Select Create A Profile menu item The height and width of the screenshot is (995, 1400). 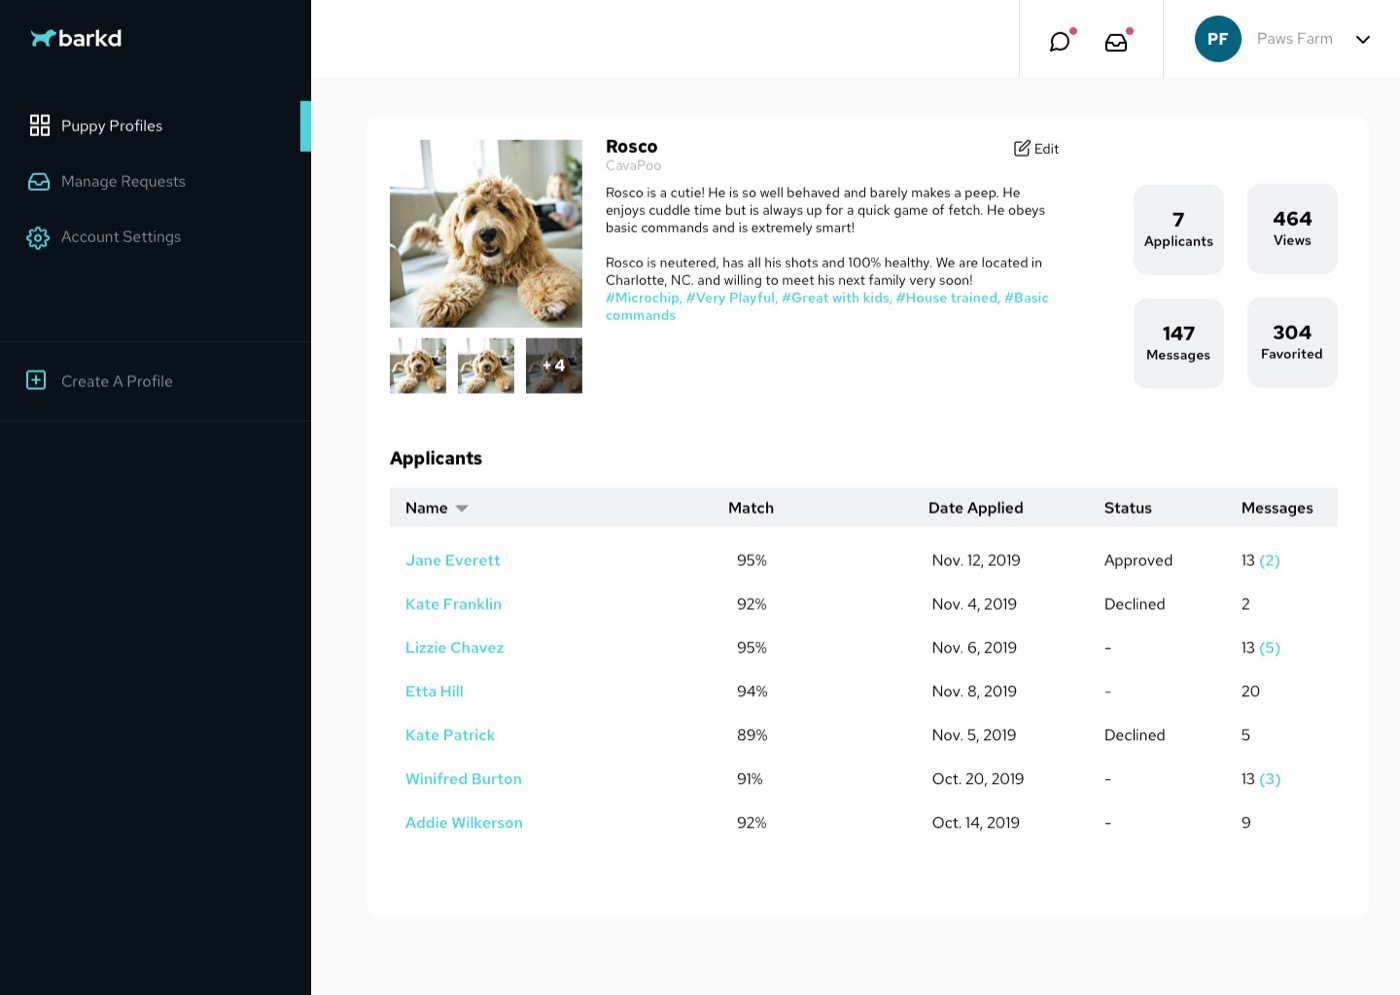117,381
